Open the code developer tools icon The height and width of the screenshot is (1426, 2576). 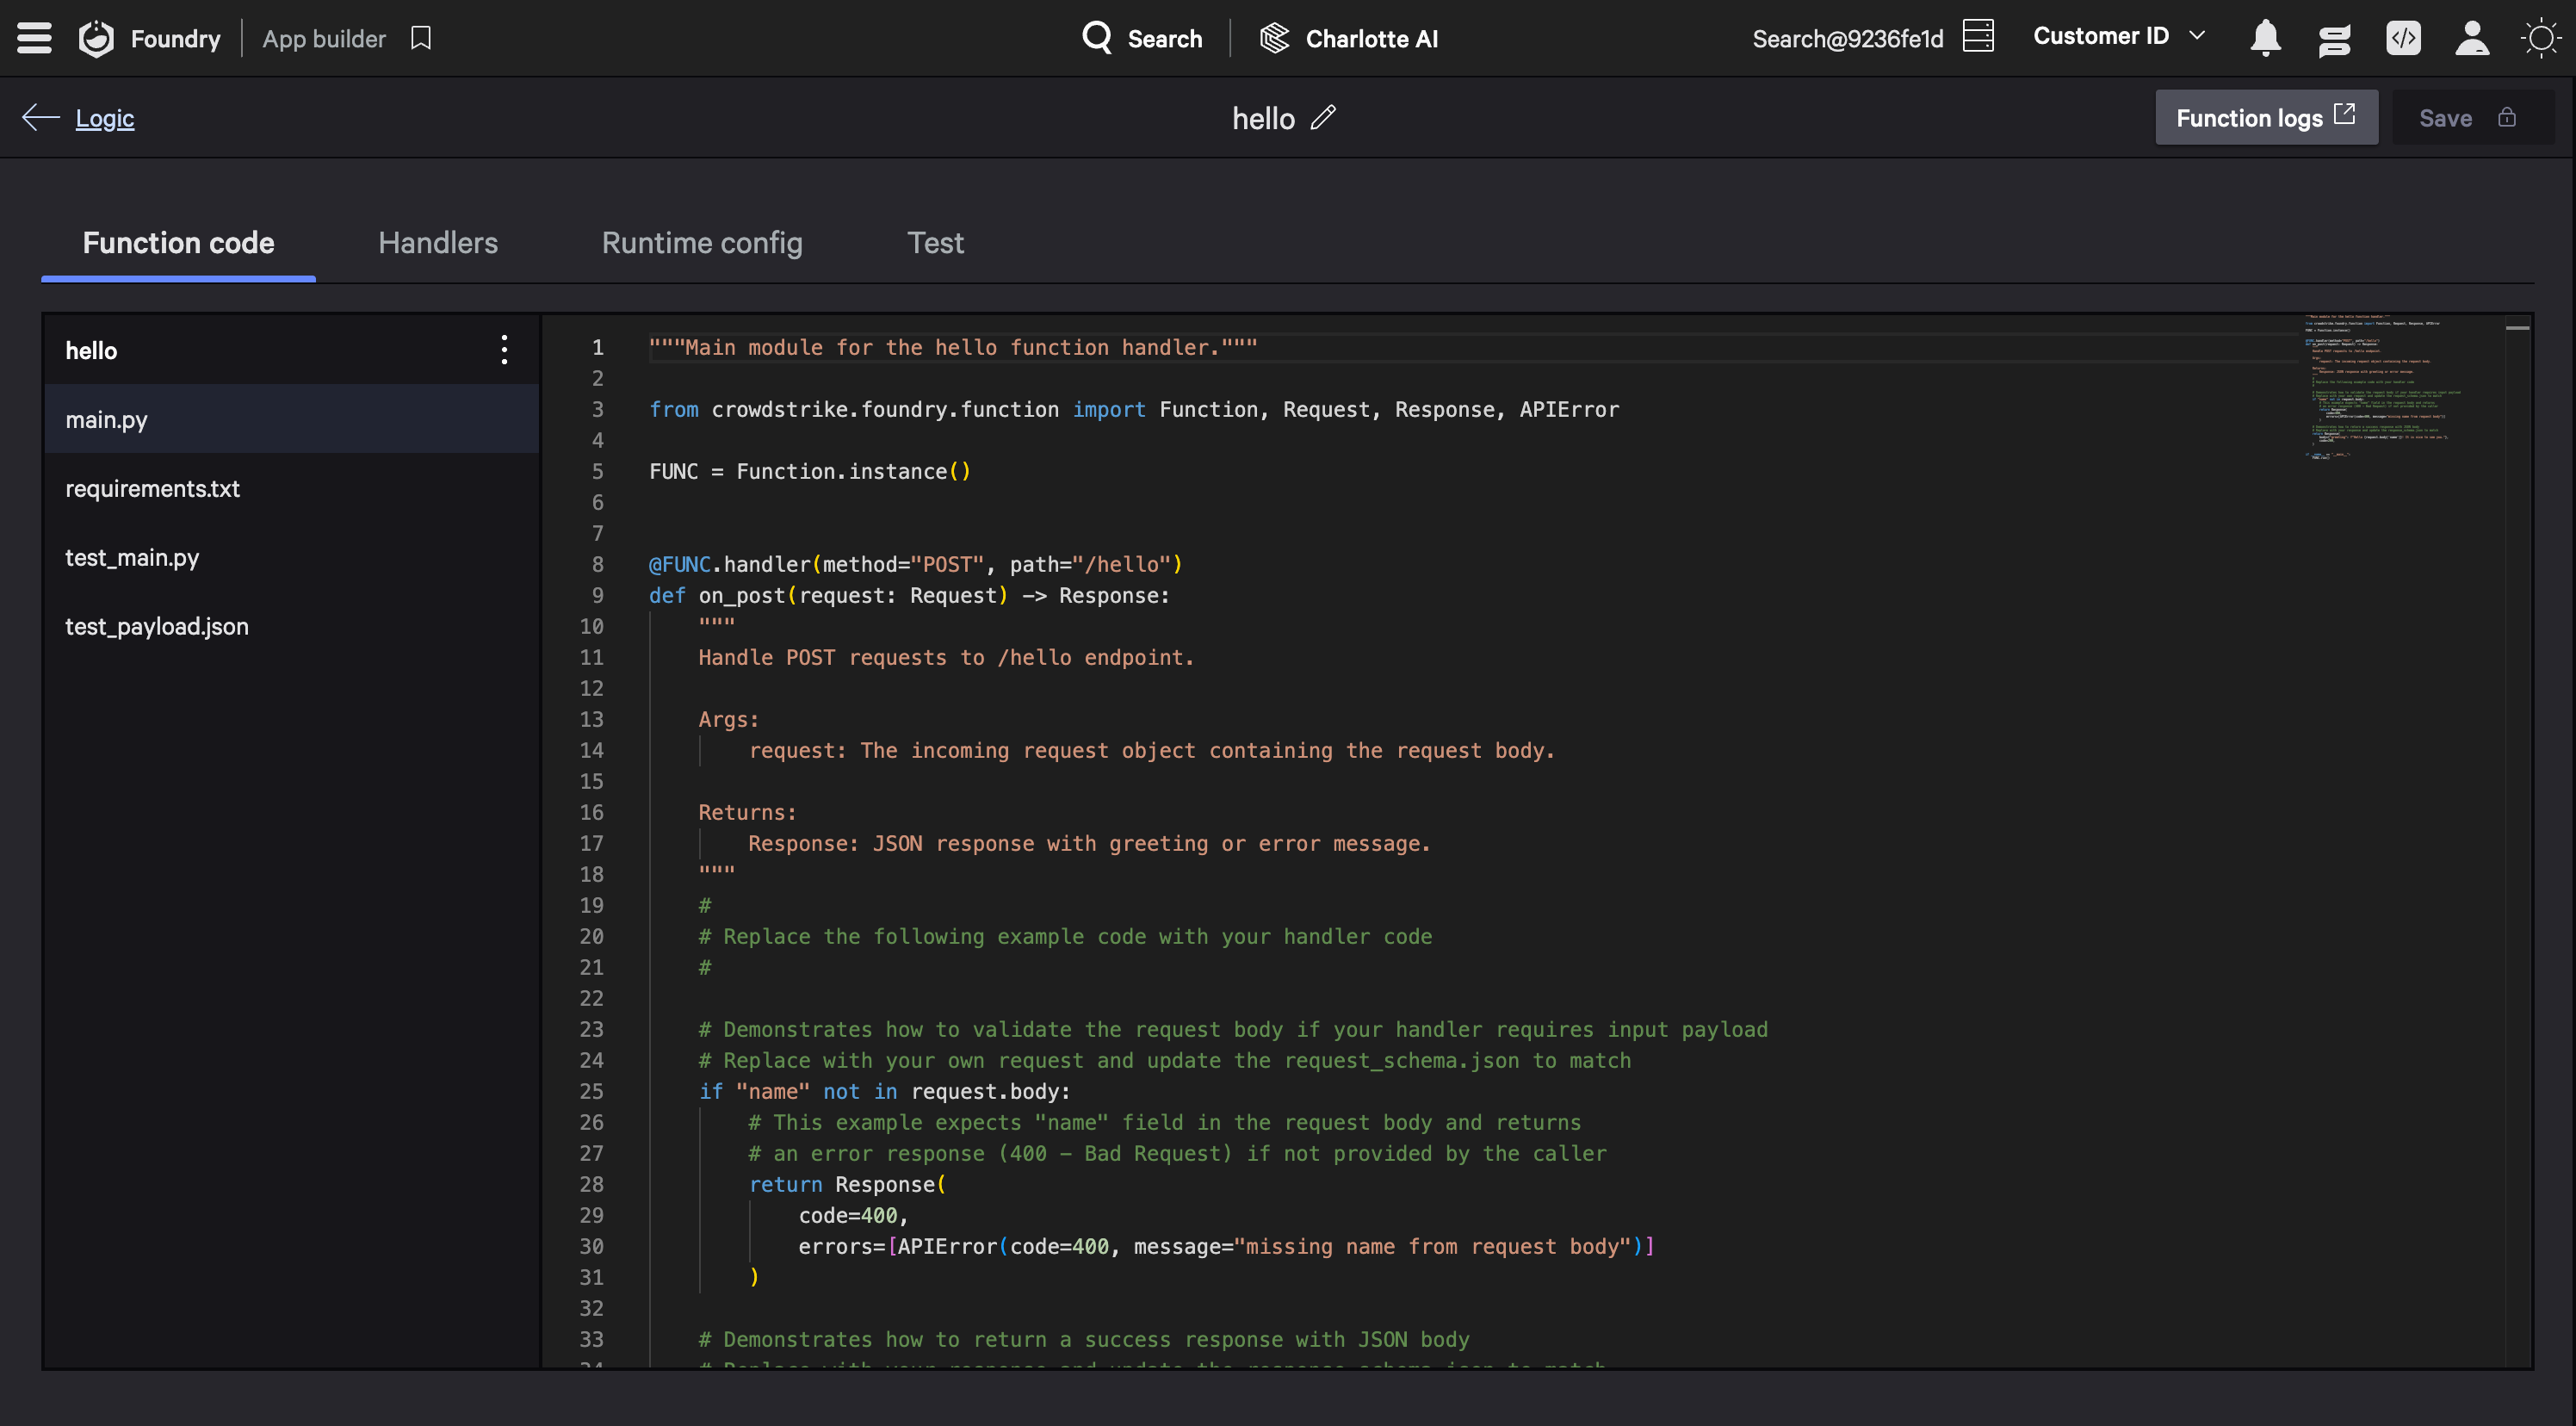point(2403,38)
